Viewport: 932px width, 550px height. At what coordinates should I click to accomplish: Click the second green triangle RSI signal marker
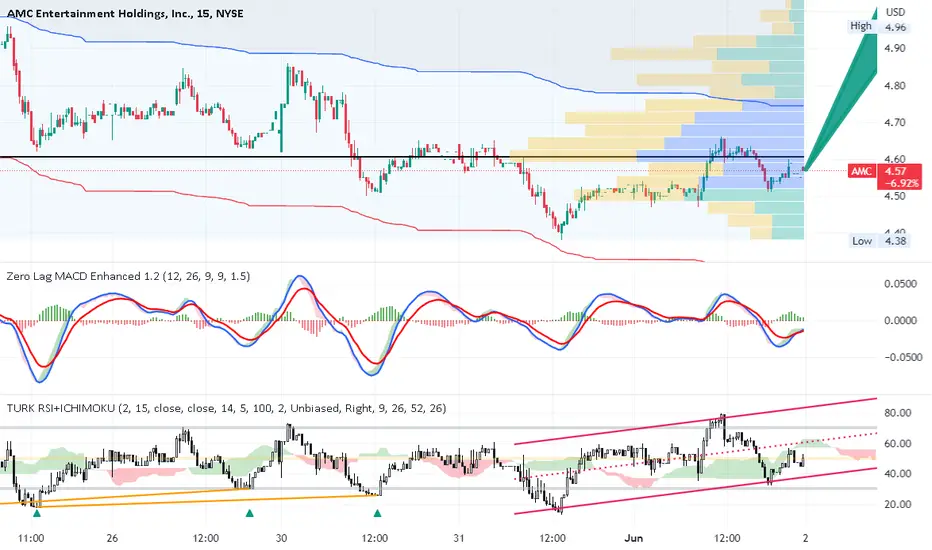250,513
